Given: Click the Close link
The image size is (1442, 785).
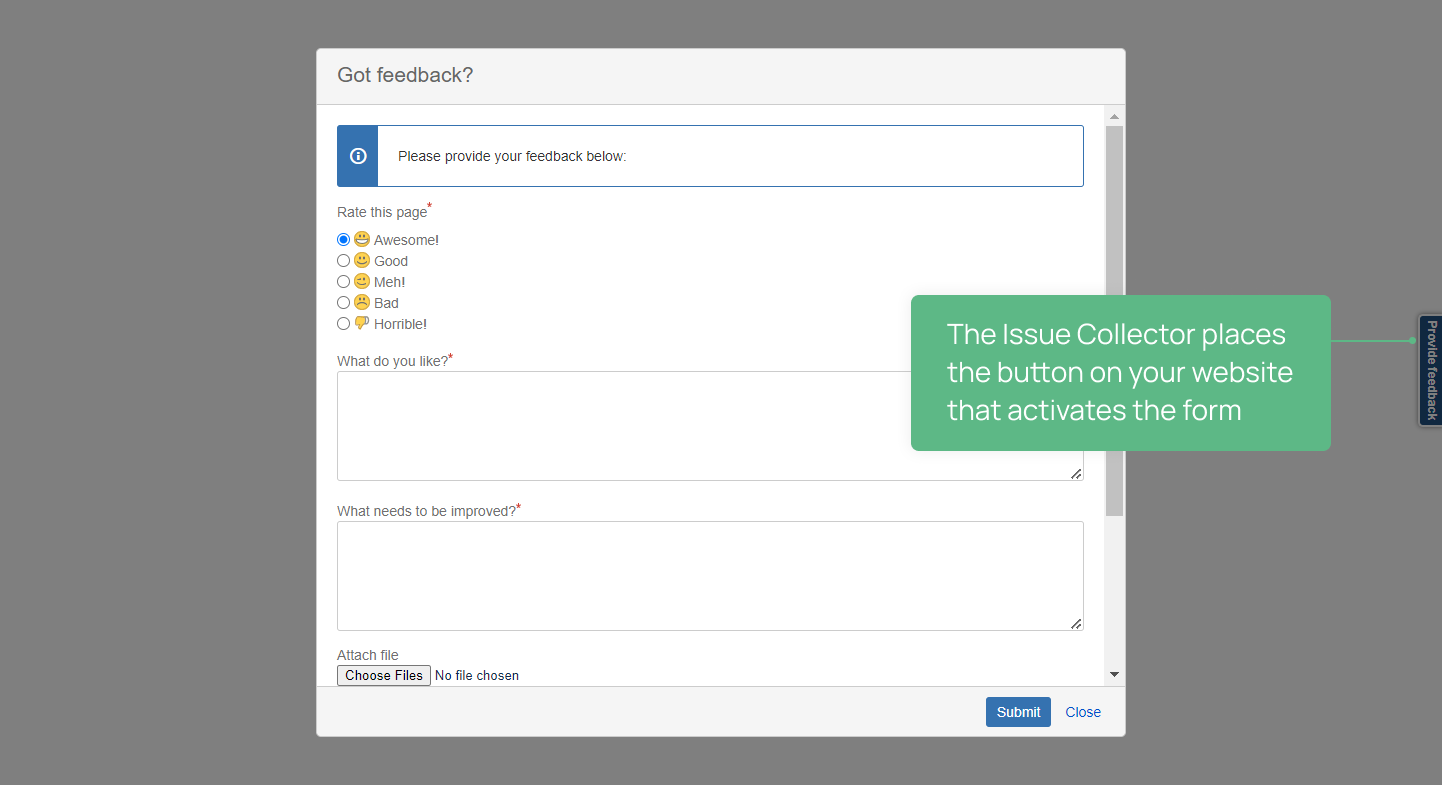Looking at the screenshot, I should tap(1083, 712).
